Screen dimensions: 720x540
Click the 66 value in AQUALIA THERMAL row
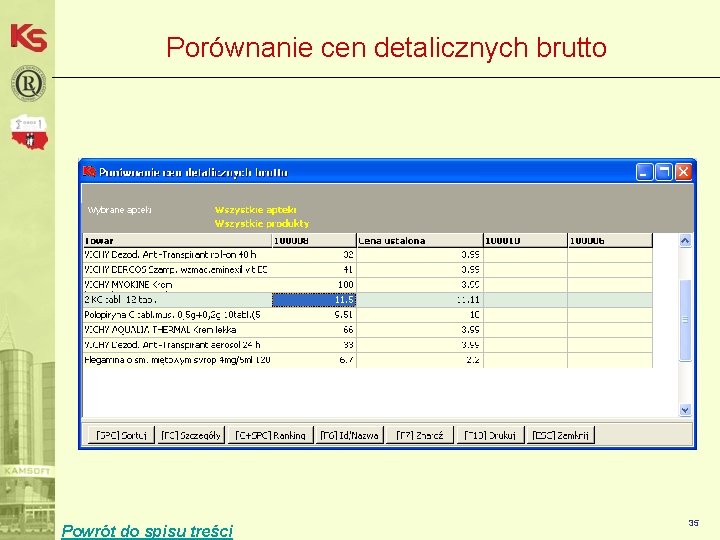point(348,330)
